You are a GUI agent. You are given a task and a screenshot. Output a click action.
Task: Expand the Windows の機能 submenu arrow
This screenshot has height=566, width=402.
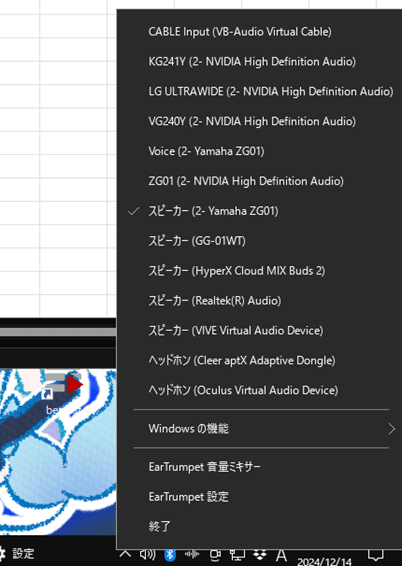392,429
